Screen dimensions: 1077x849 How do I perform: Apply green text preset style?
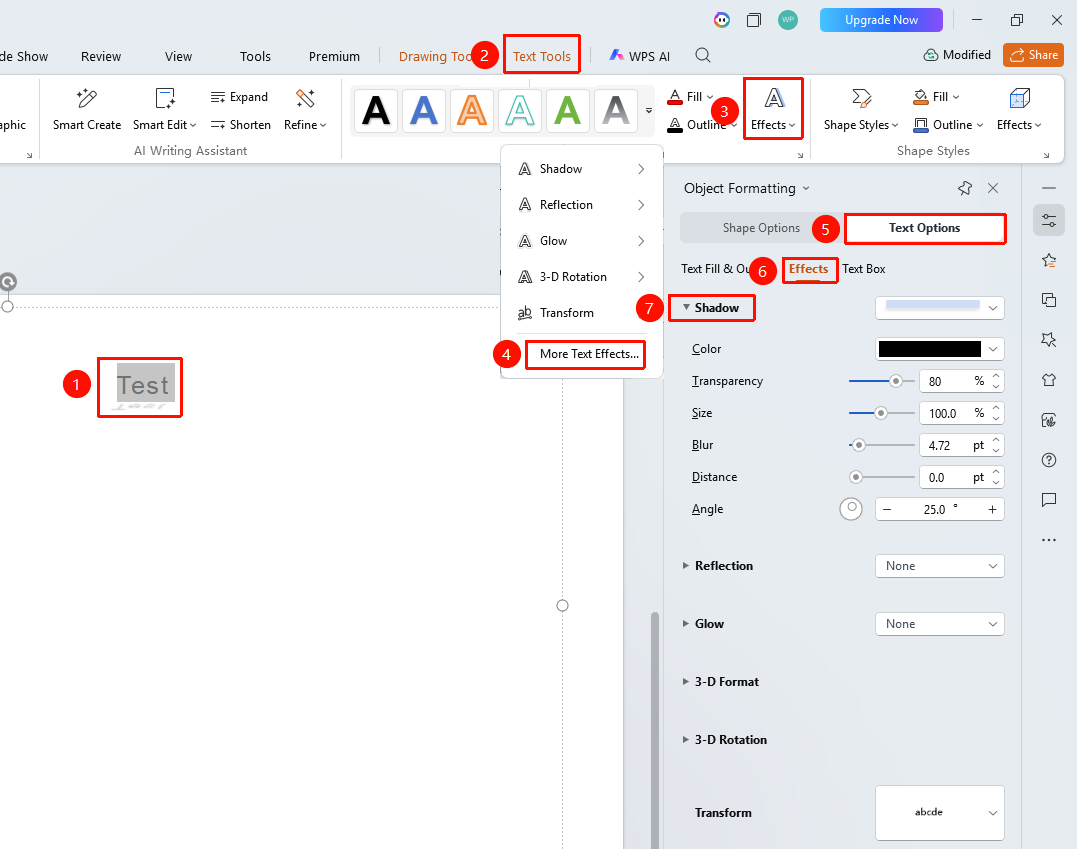pyautogui.click(x=568, y=110)
